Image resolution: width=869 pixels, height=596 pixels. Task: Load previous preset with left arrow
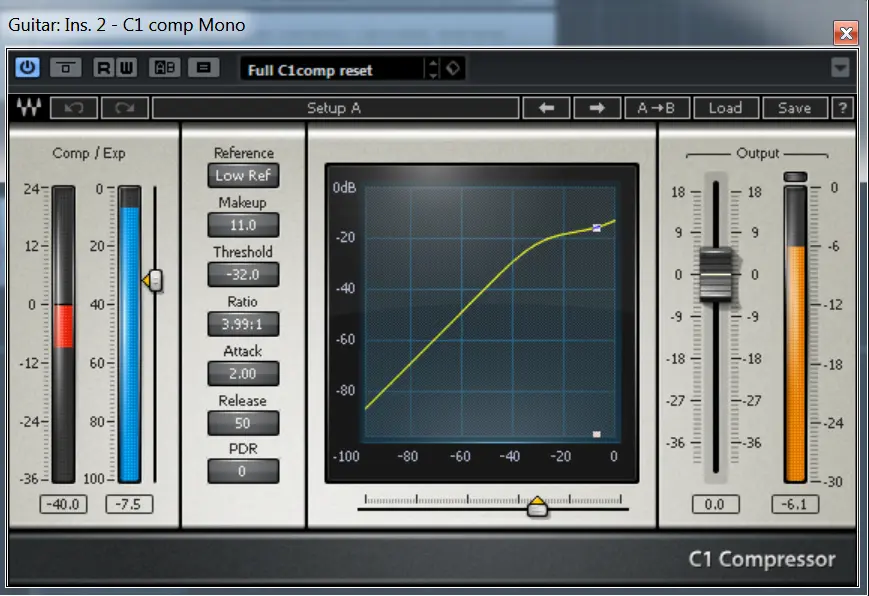547,108
